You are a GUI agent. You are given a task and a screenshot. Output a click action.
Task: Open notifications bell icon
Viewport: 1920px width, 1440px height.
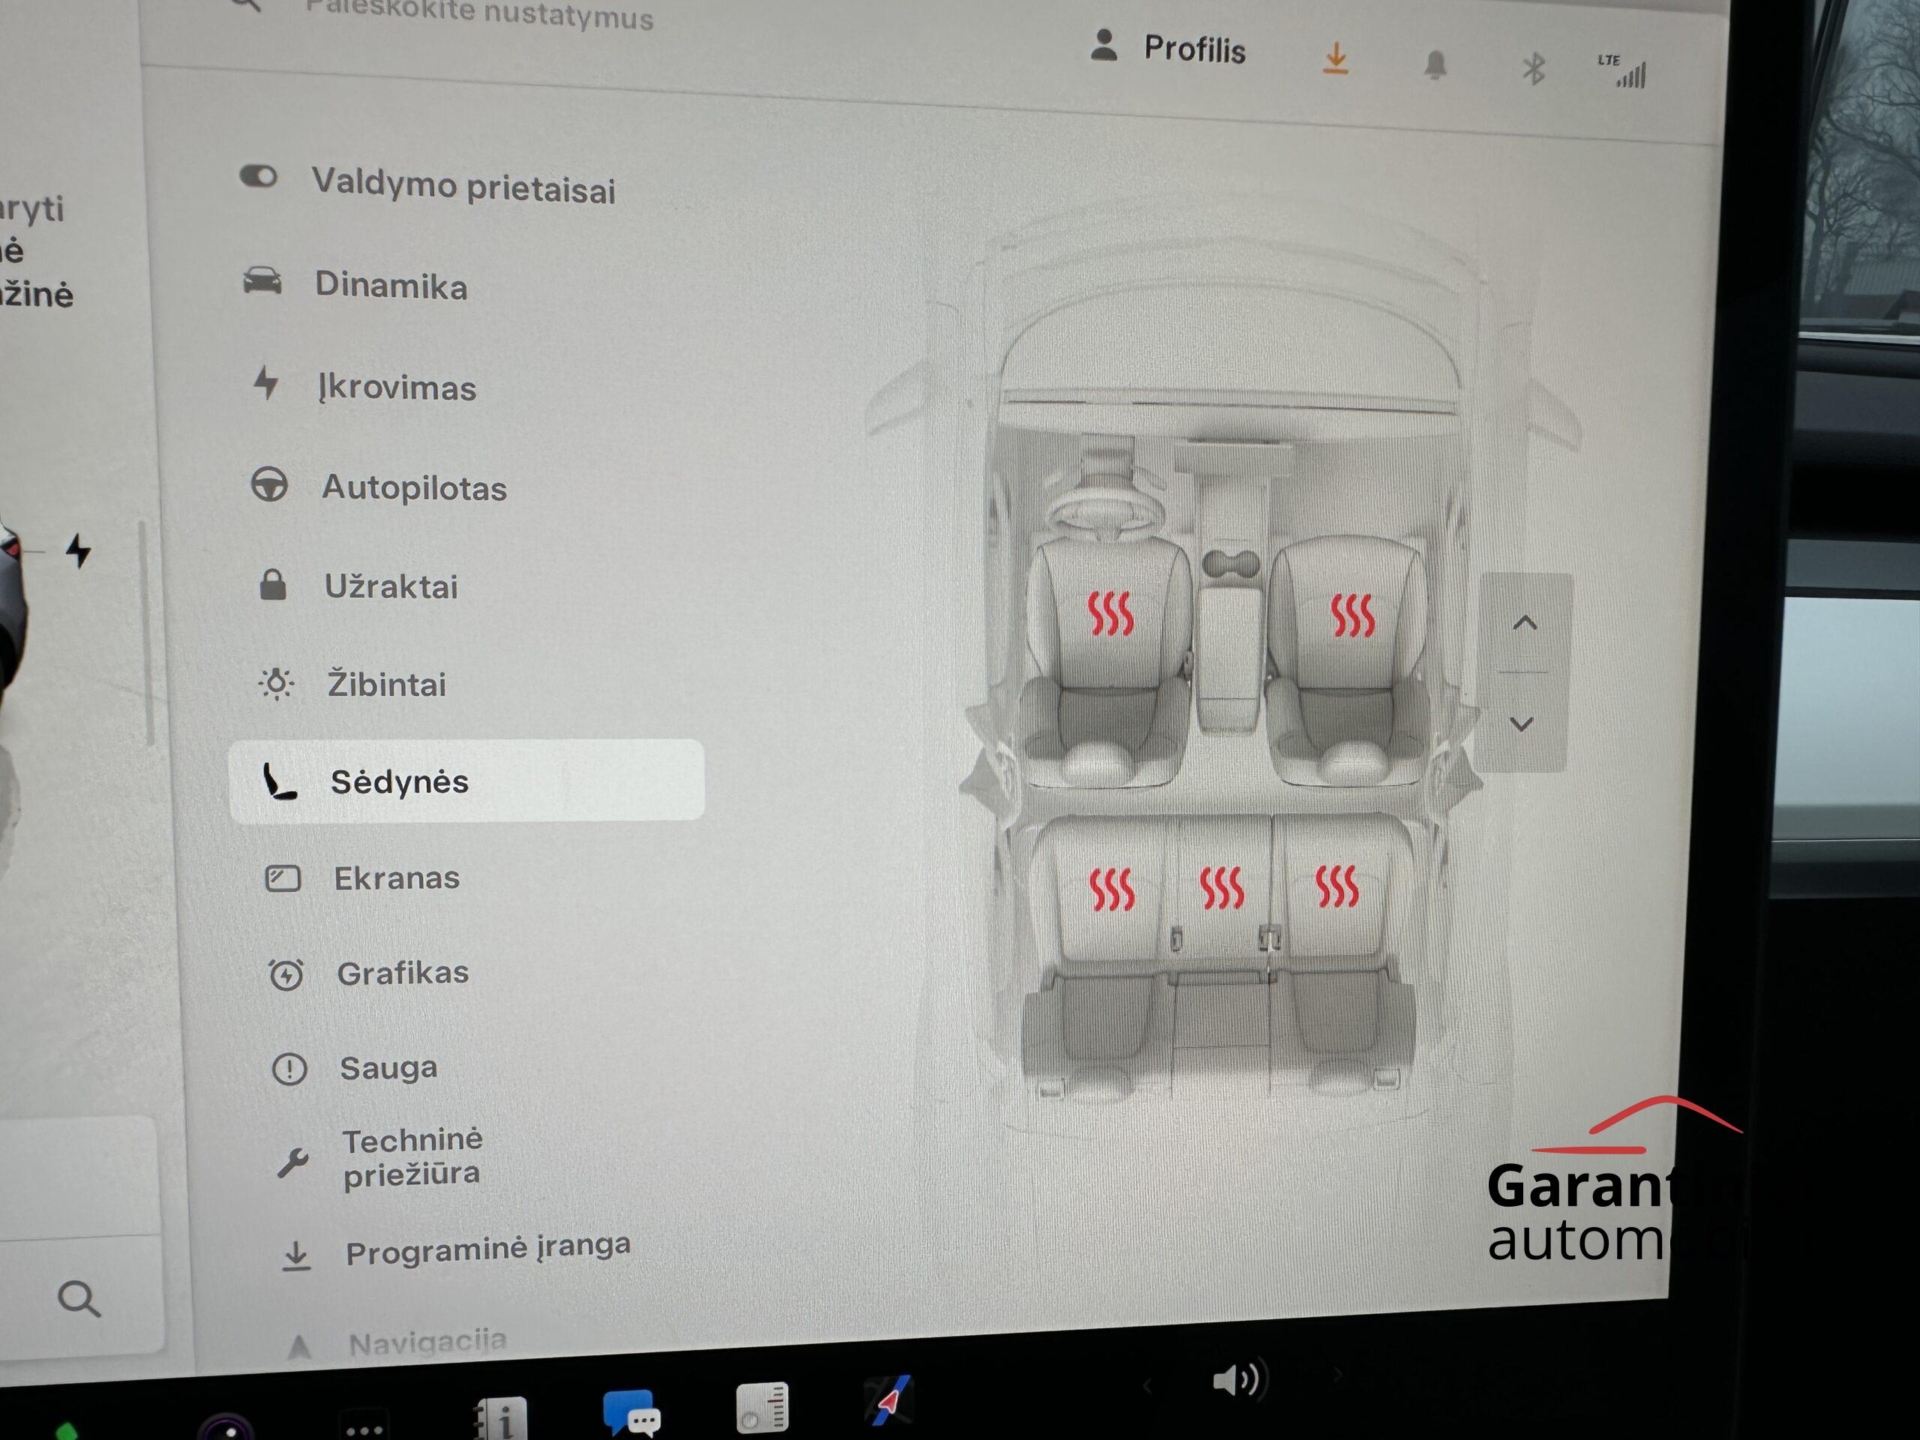click(x=1435, y=65)
